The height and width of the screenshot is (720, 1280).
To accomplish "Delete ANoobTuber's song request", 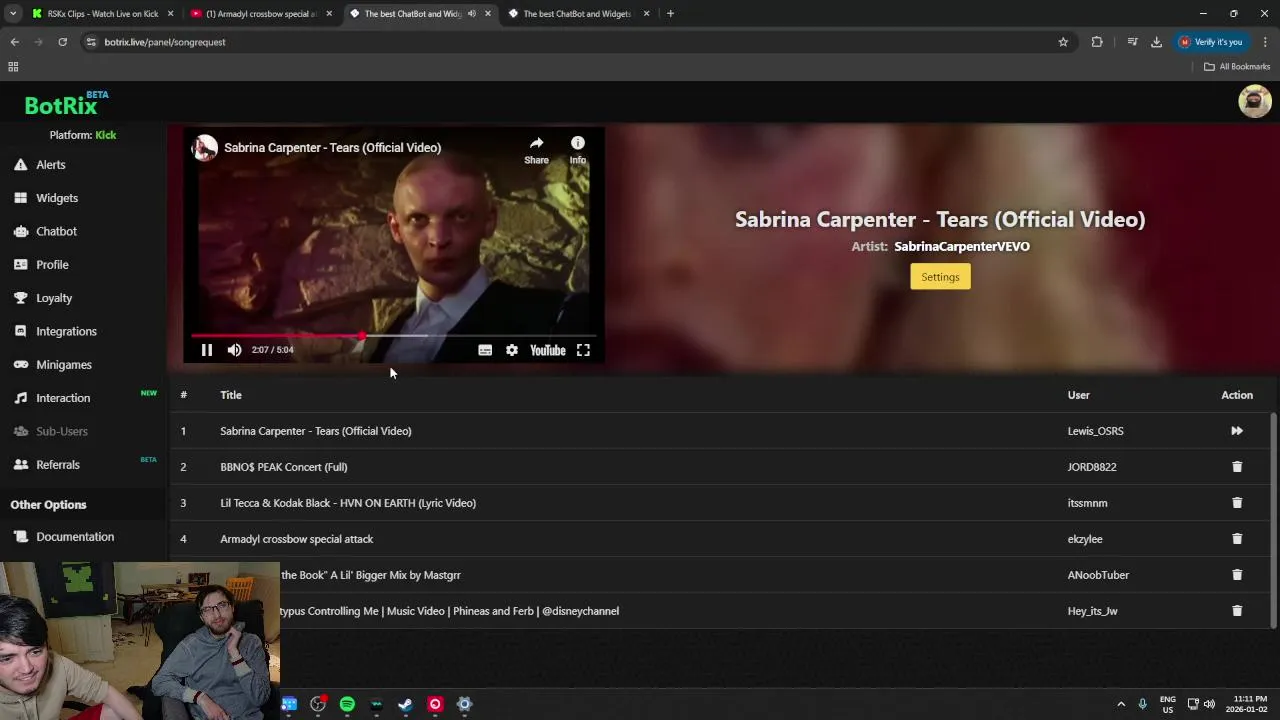I will 1237,575.
